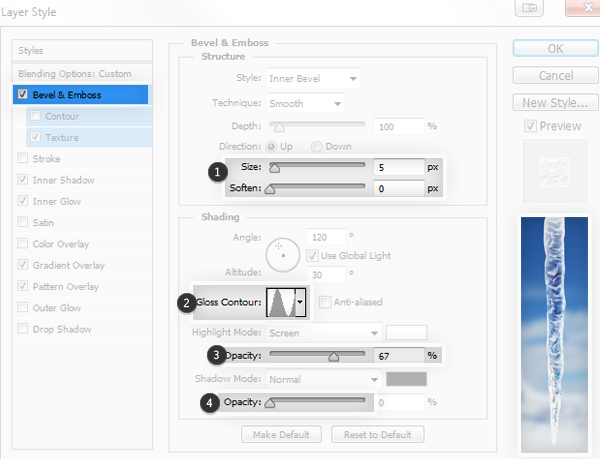This screenshot has height=459, width=600.
Task: Enable the Stroke effect checkbox
Action: point(23,158)
